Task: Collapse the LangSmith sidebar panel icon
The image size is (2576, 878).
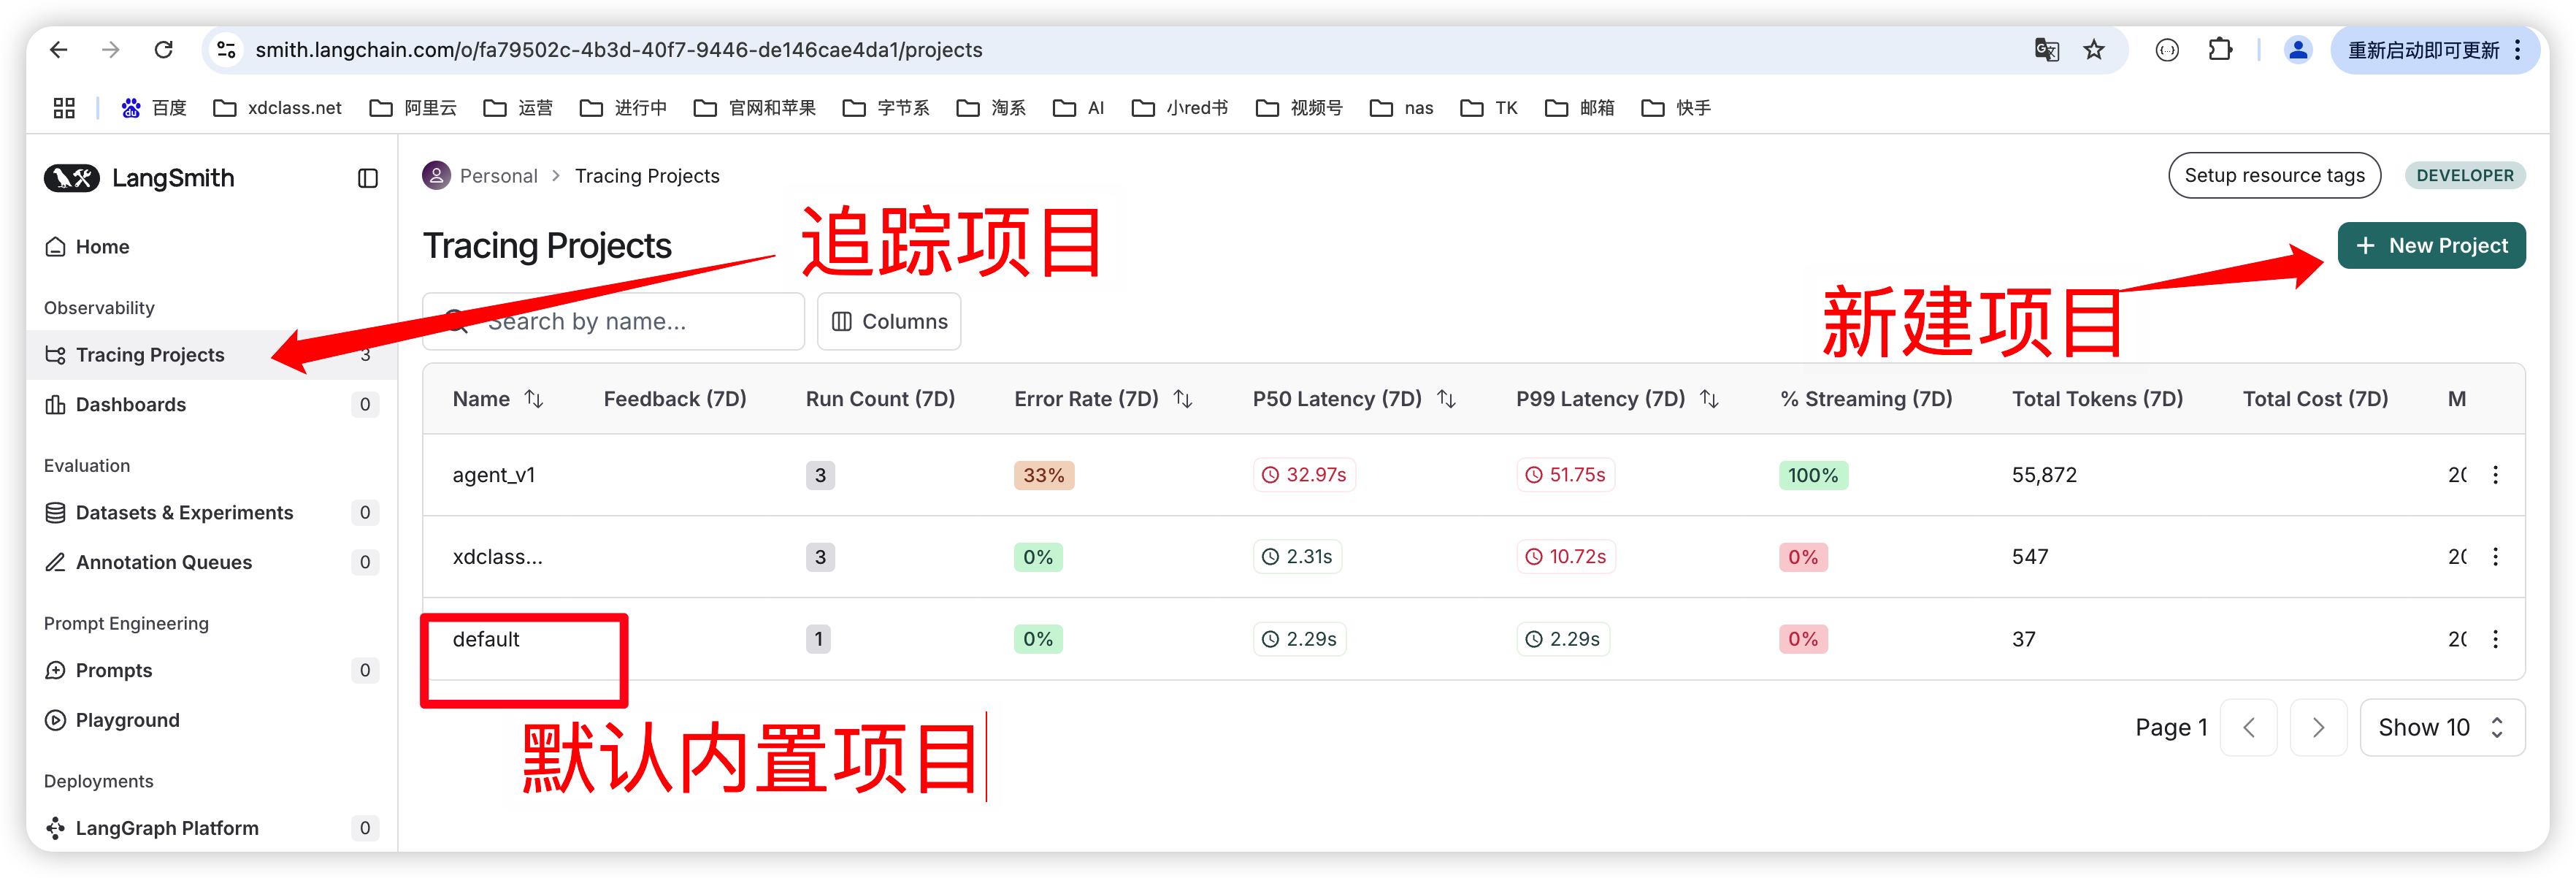Action: 367,178
